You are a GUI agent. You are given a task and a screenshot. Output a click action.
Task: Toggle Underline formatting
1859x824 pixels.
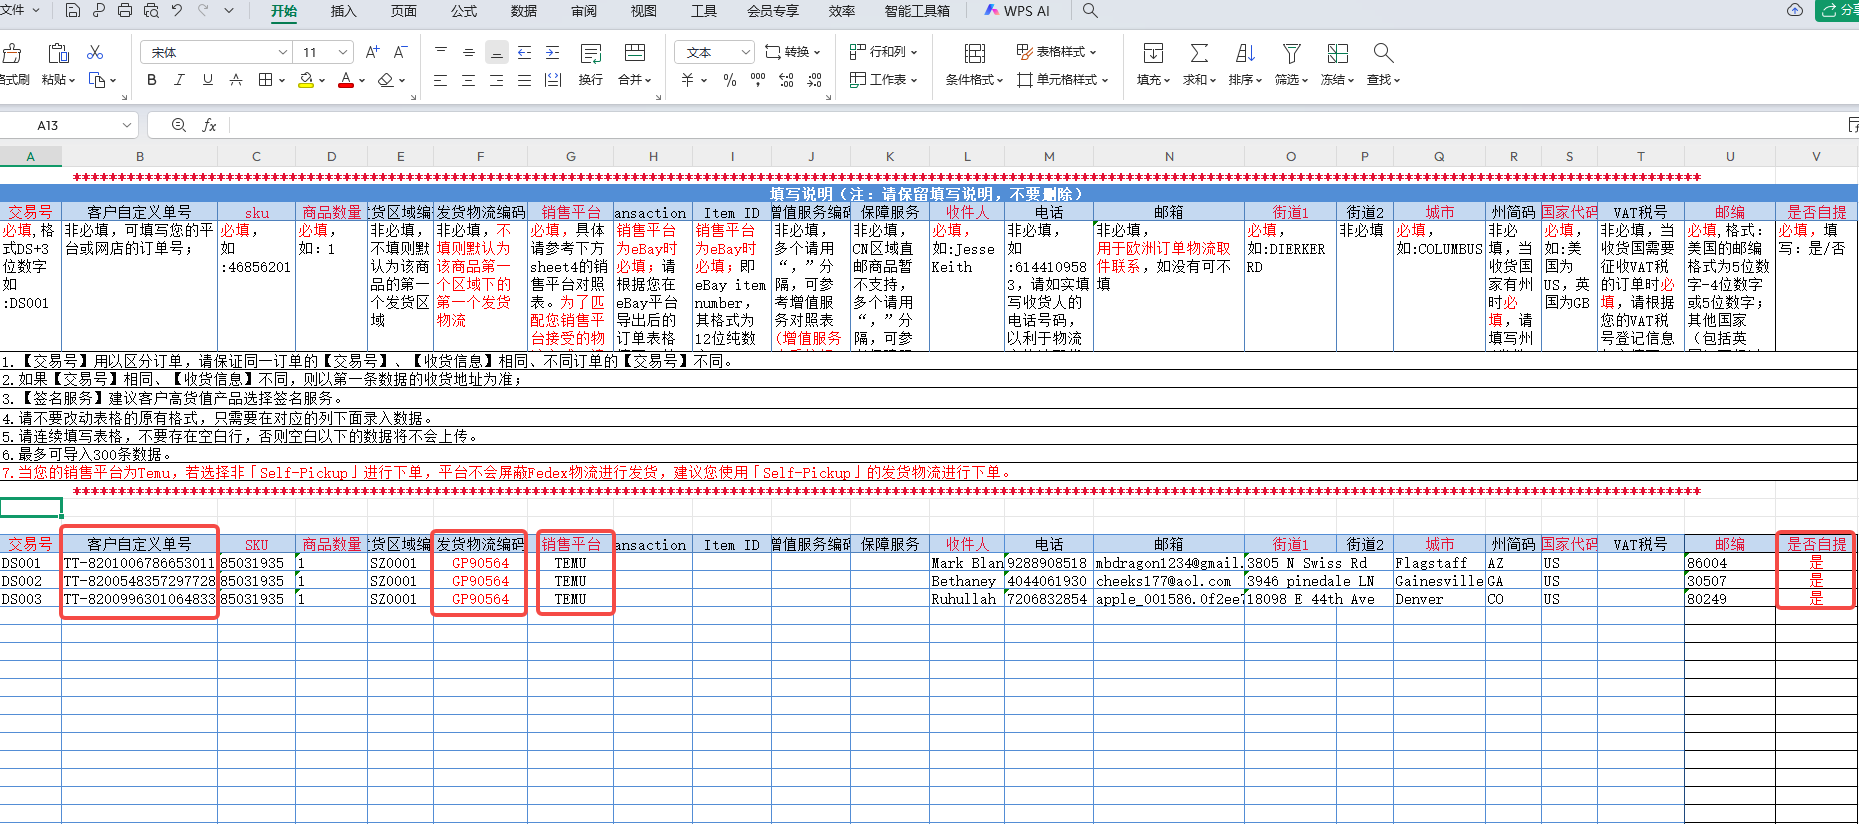(x=208, y=80)
